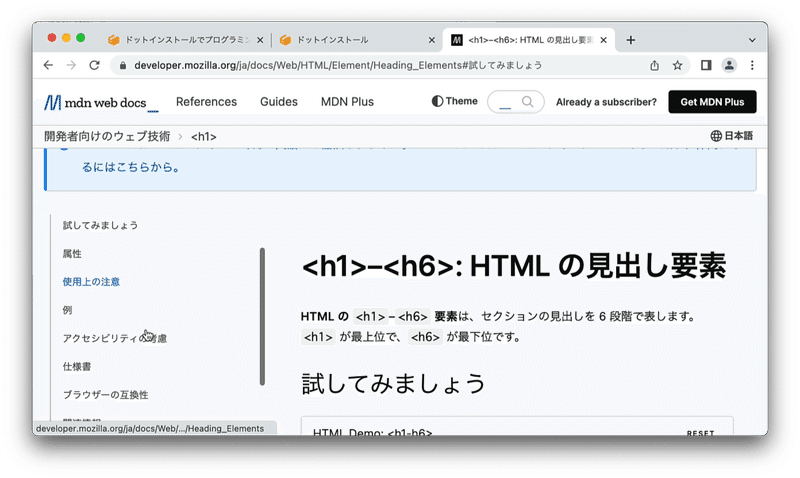
Task: Click the padlock site info icon
Action: (122, 65)
